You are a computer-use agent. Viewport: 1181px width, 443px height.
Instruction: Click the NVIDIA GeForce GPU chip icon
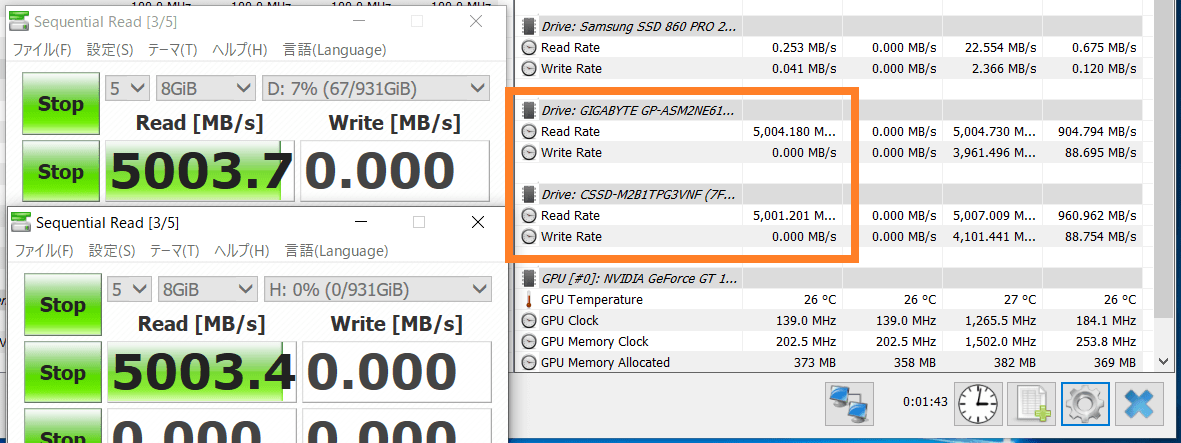pos(529,278)
